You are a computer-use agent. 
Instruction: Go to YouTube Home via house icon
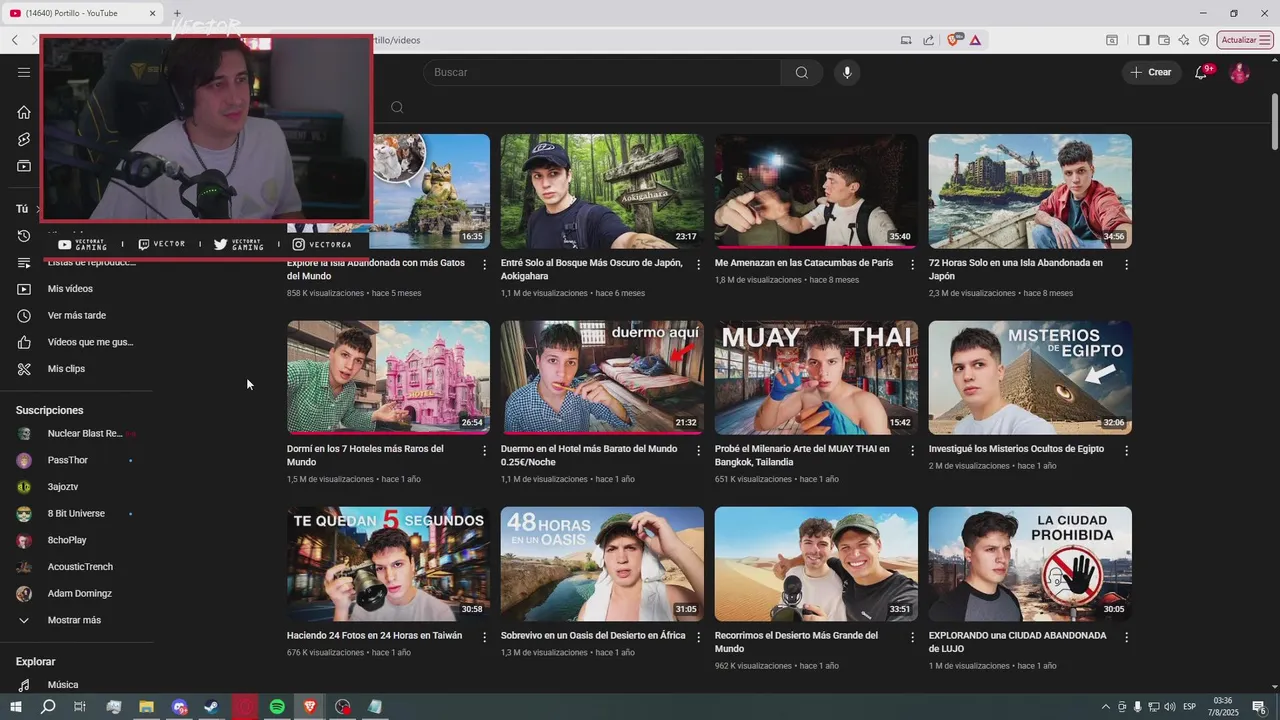click(24, 112)
